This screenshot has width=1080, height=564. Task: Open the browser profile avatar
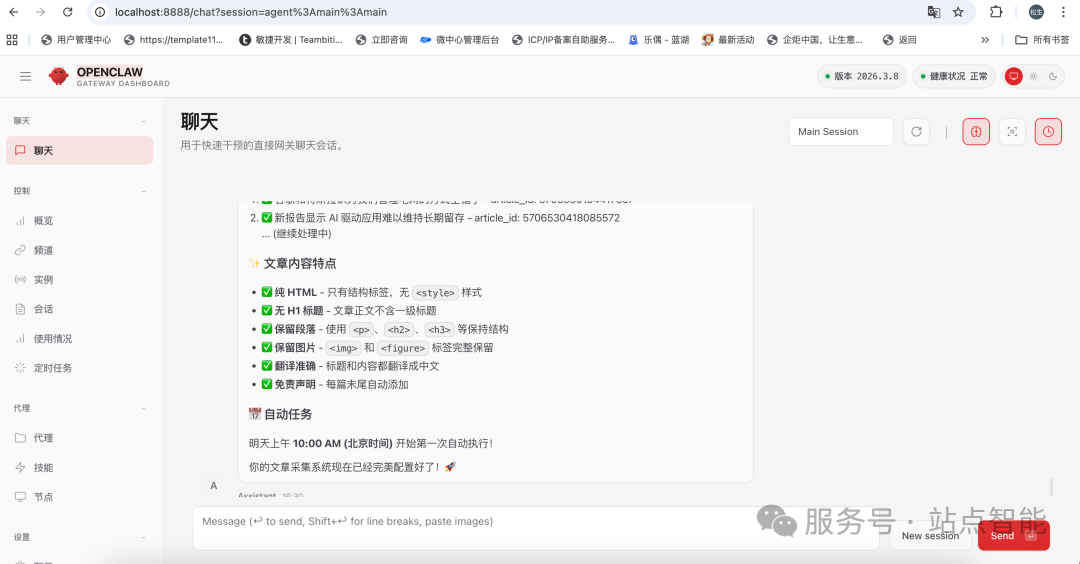tap(1036, 12)
